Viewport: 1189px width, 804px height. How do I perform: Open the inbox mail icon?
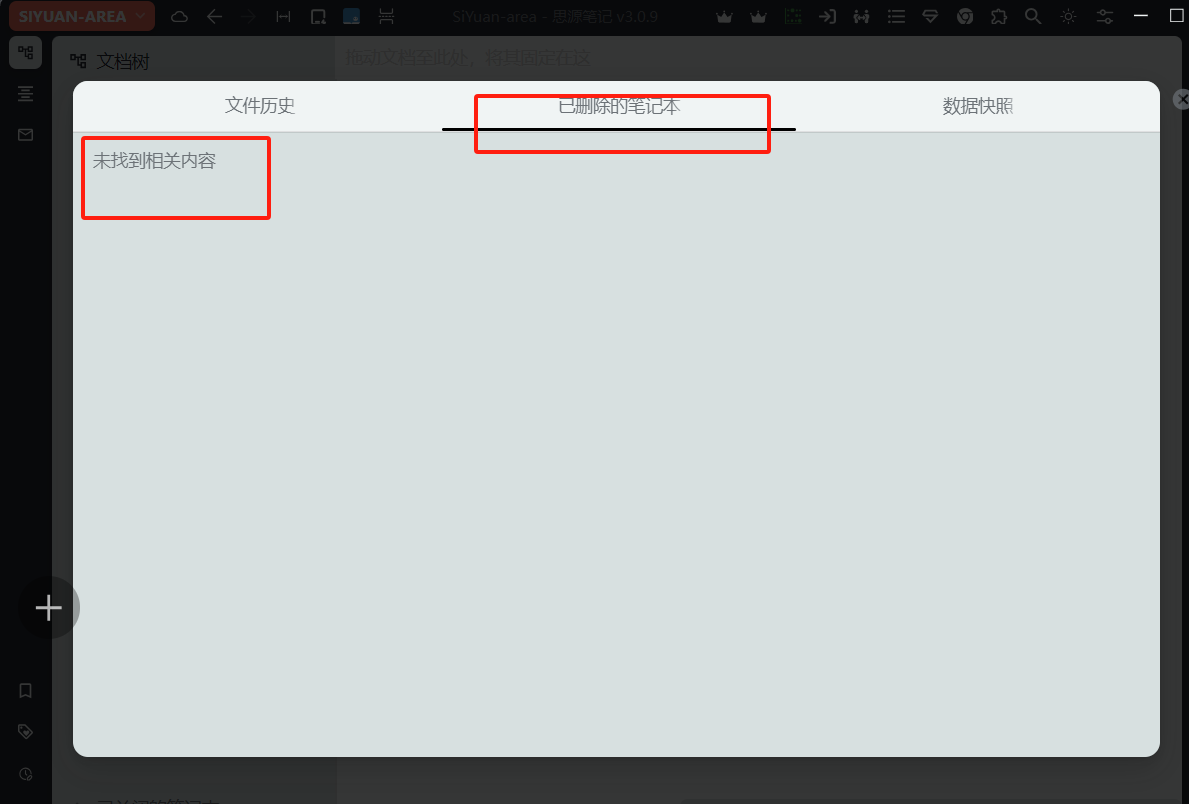pos(26,135)
